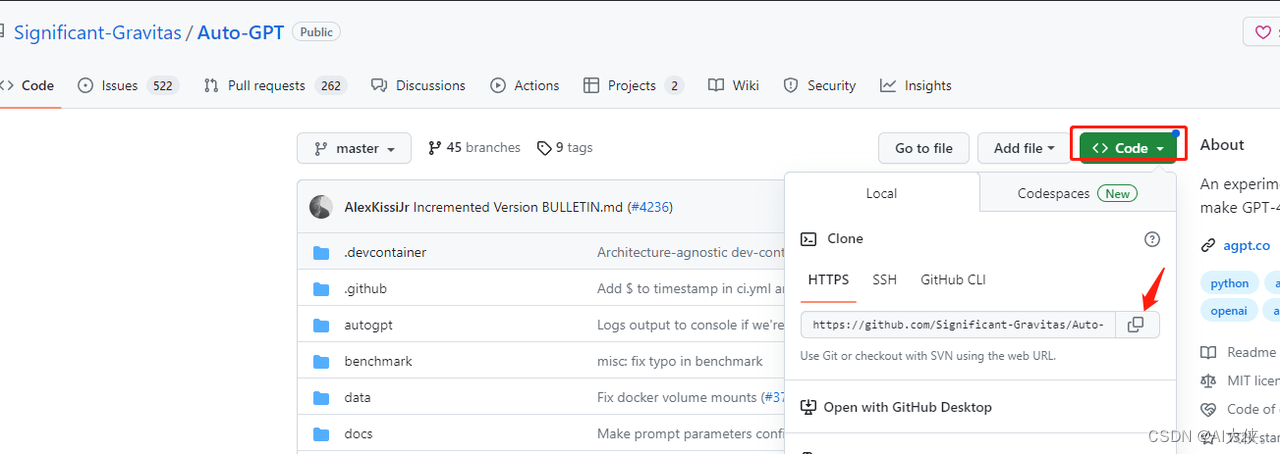Image resolution: width=1280 pixels, height=454 pixels.
Task: Expand the Add file dropdown
Action: [1024, 148]
